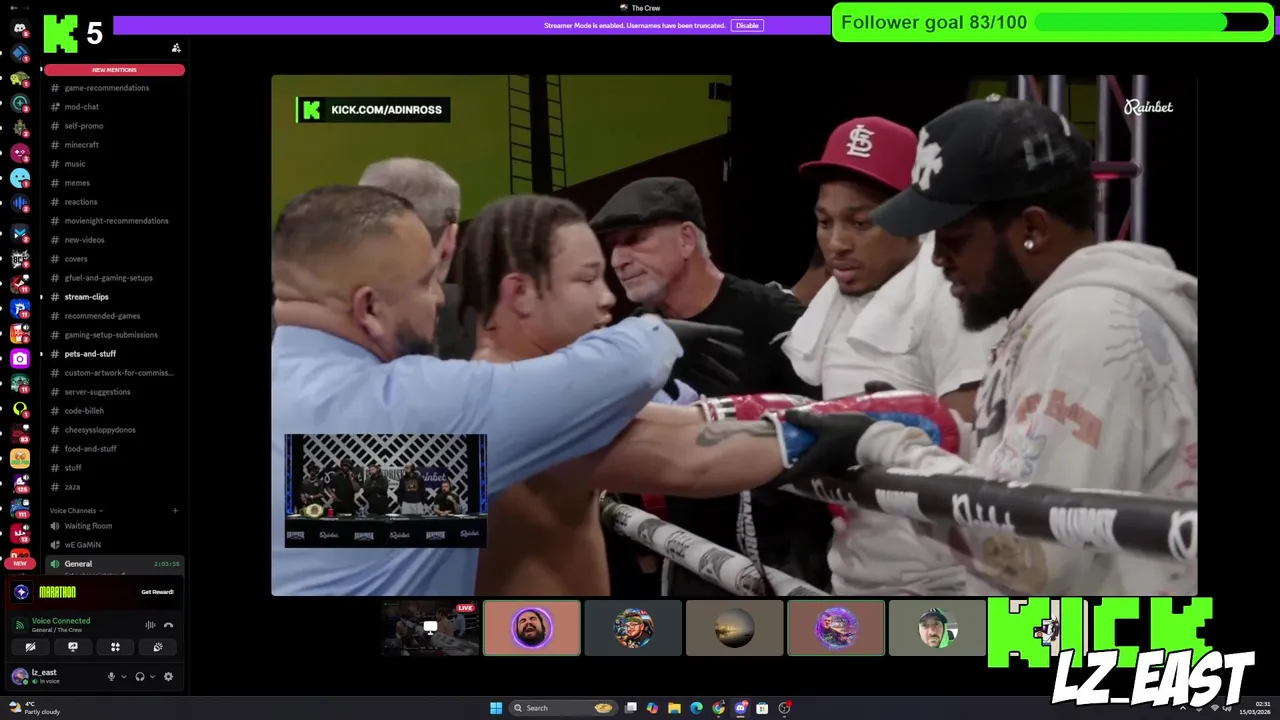The height and width of the screenshot is (720, 1280).
Task: Open lz_east user profile avatar
Action: [20, 677]
